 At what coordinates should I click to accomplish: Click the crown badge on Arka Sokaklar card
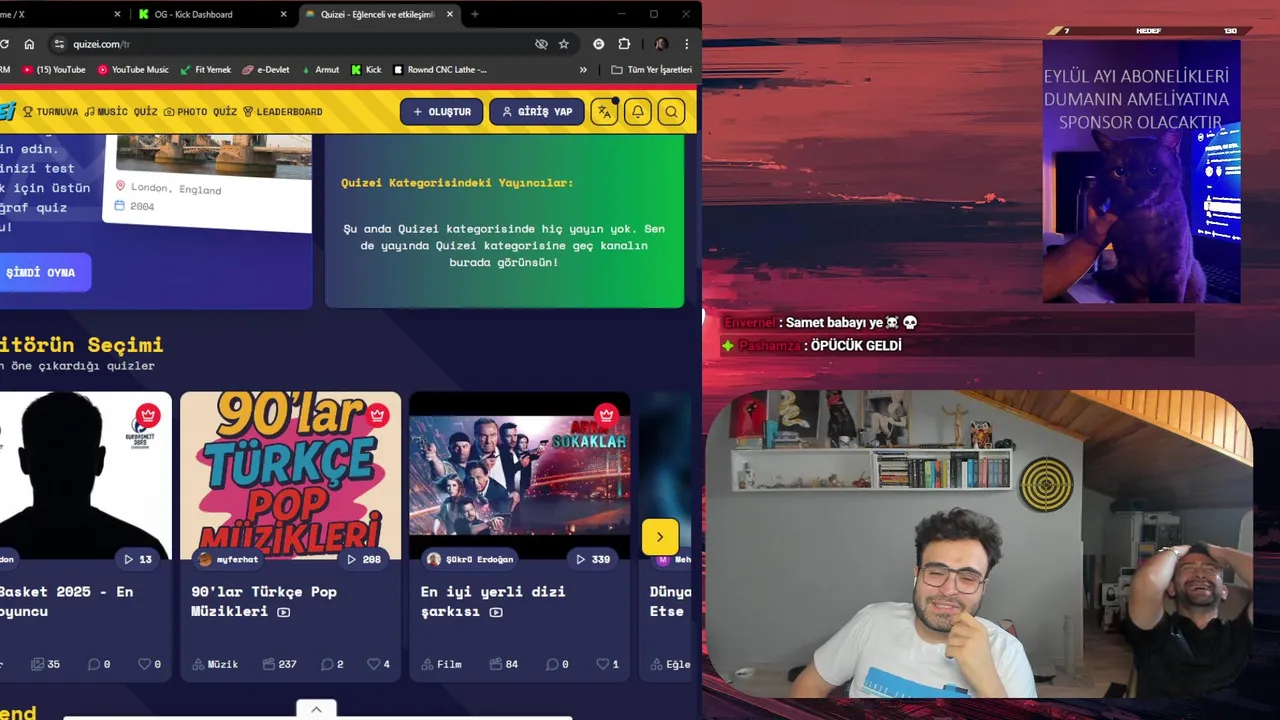[x=606, y=415]
